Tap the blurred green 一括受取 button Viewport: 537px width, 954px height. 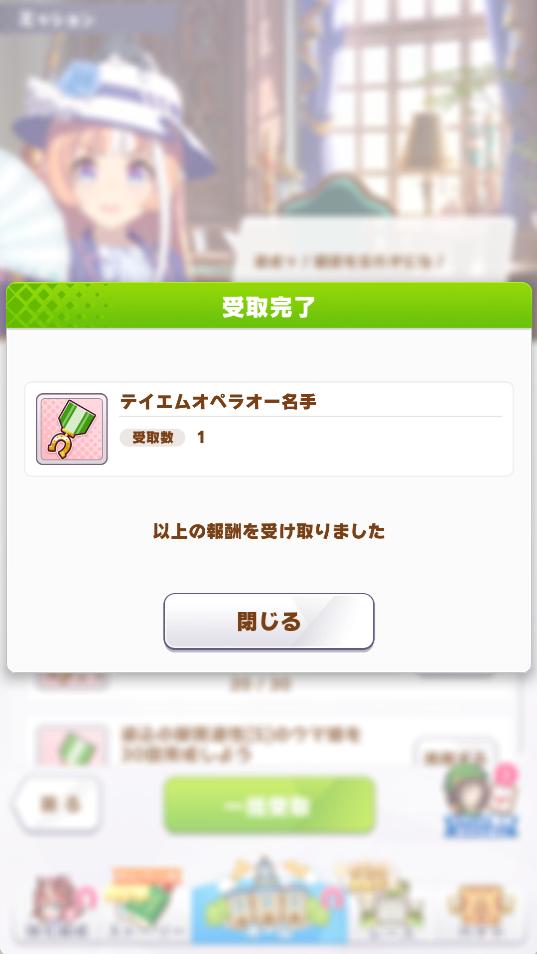tap(269, 806)
